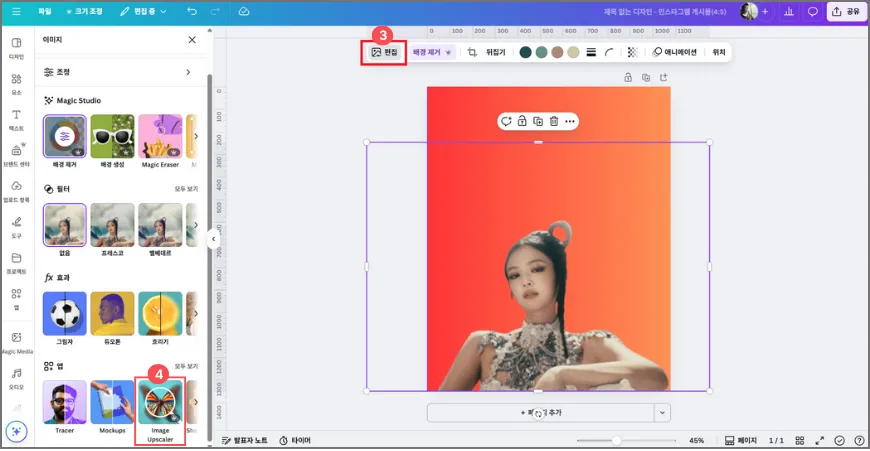
Task: Click the 공유 (Share) button
Action: click(x=846, y=12)
